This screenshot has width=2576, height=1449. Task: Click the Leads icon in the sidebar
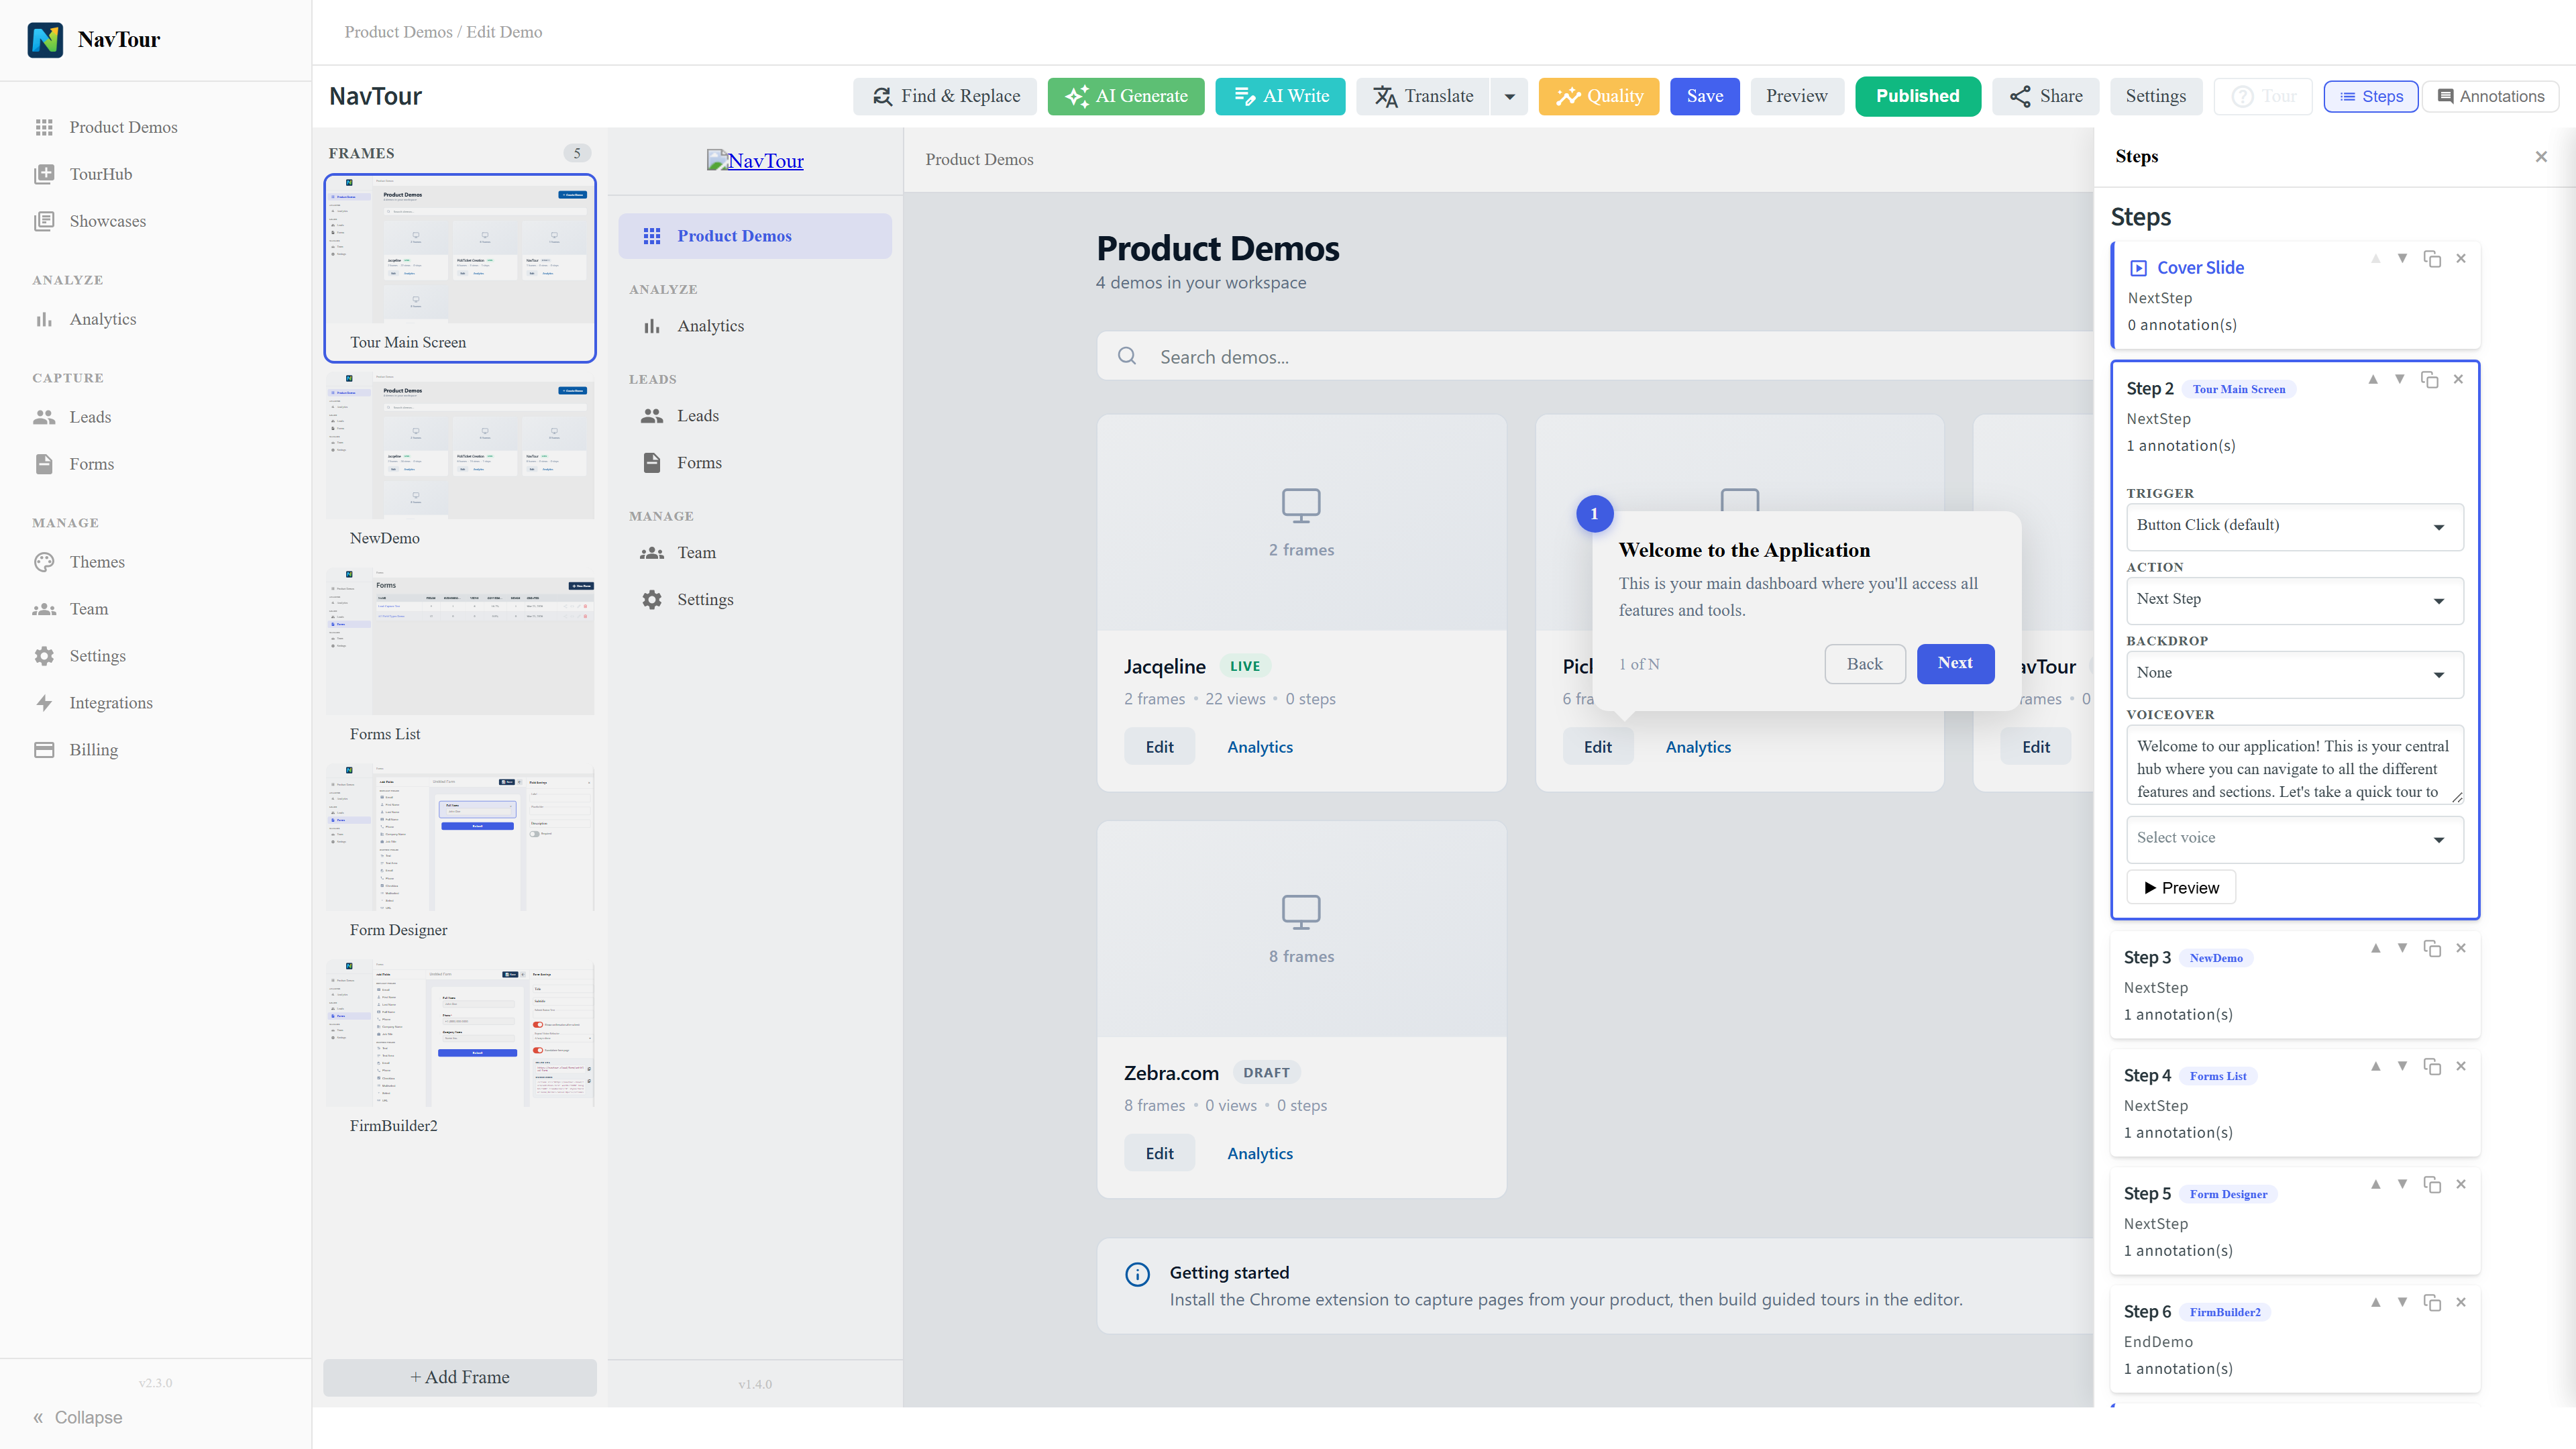45,417
